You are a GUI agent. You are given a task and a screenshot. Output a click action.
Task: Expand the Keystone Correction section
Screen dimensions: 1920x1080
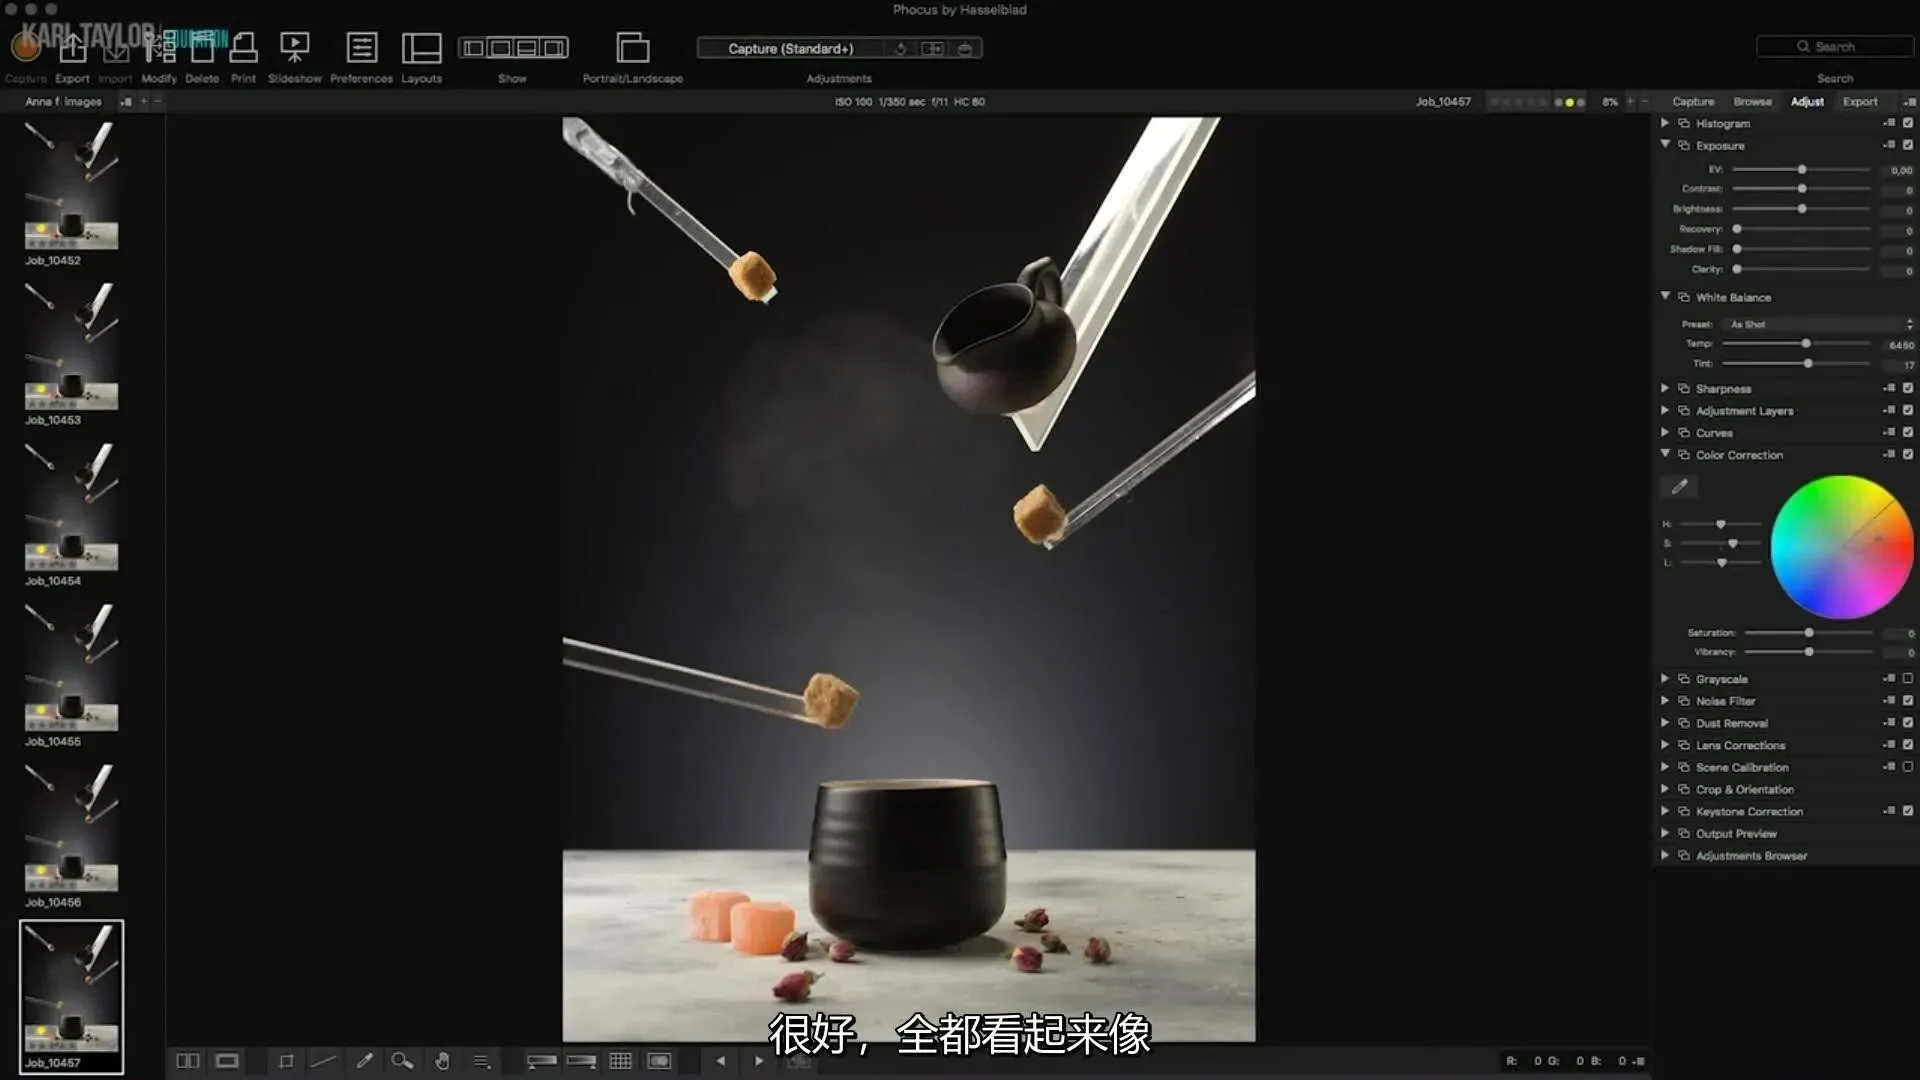tap(1665, 811)
